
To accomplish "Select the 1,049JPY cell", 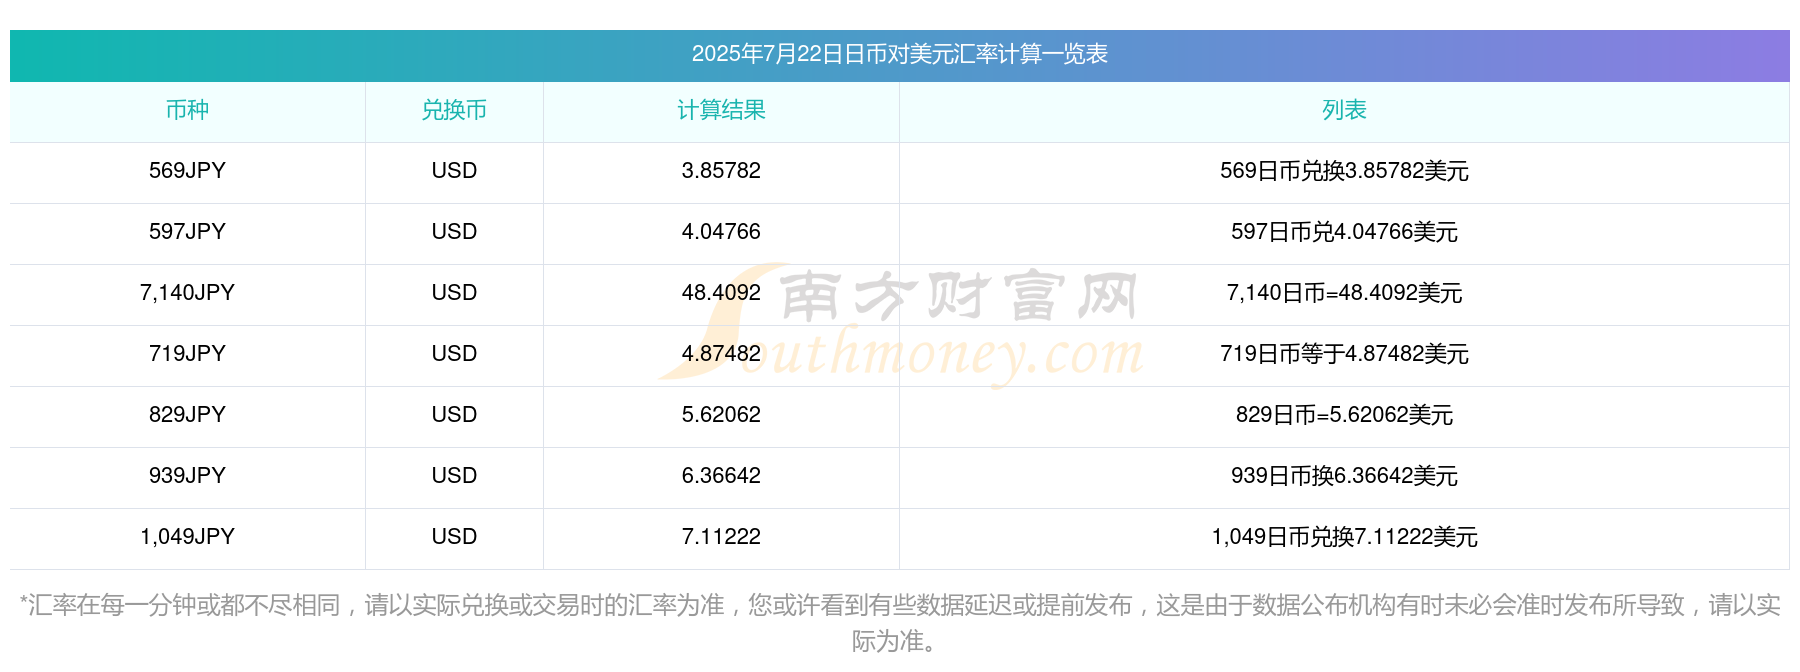I will (x=187, y=537).
